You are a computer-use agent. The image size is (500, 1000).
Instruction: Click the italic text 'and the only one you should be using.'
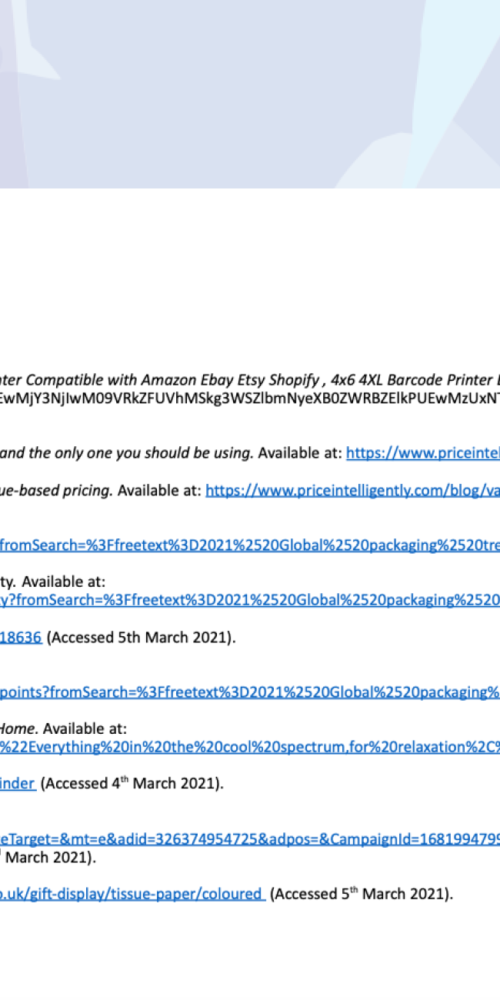[127, 453]
